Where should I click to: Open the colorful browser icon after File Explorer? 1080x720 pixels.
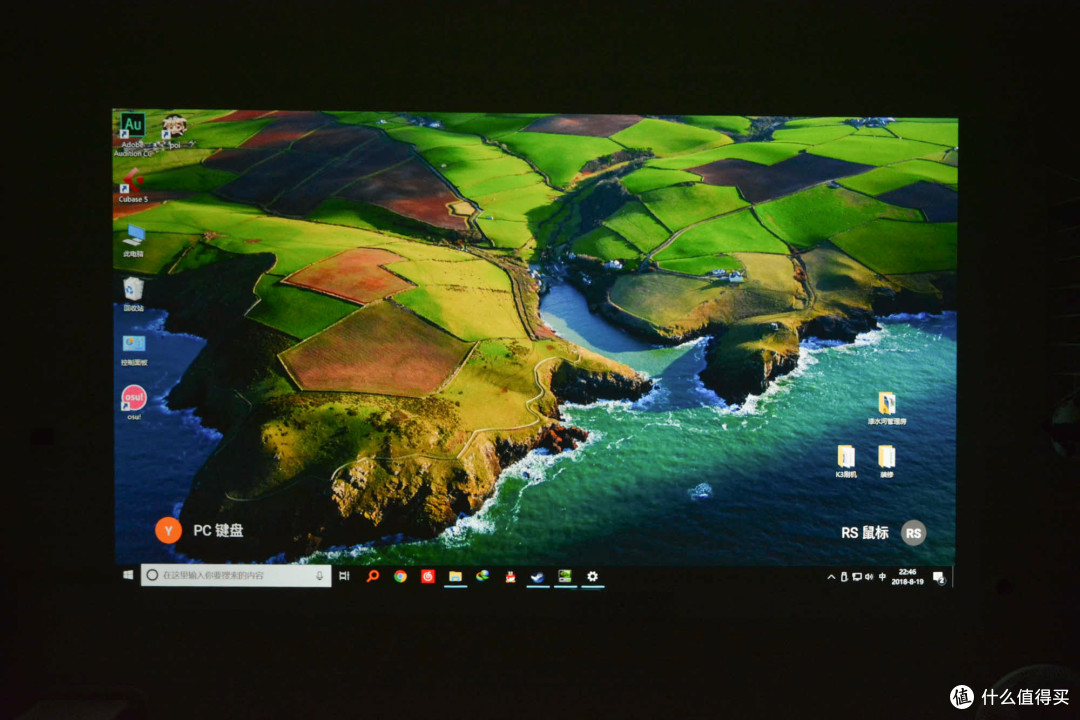pyautogui.click(x=483, y=576)
